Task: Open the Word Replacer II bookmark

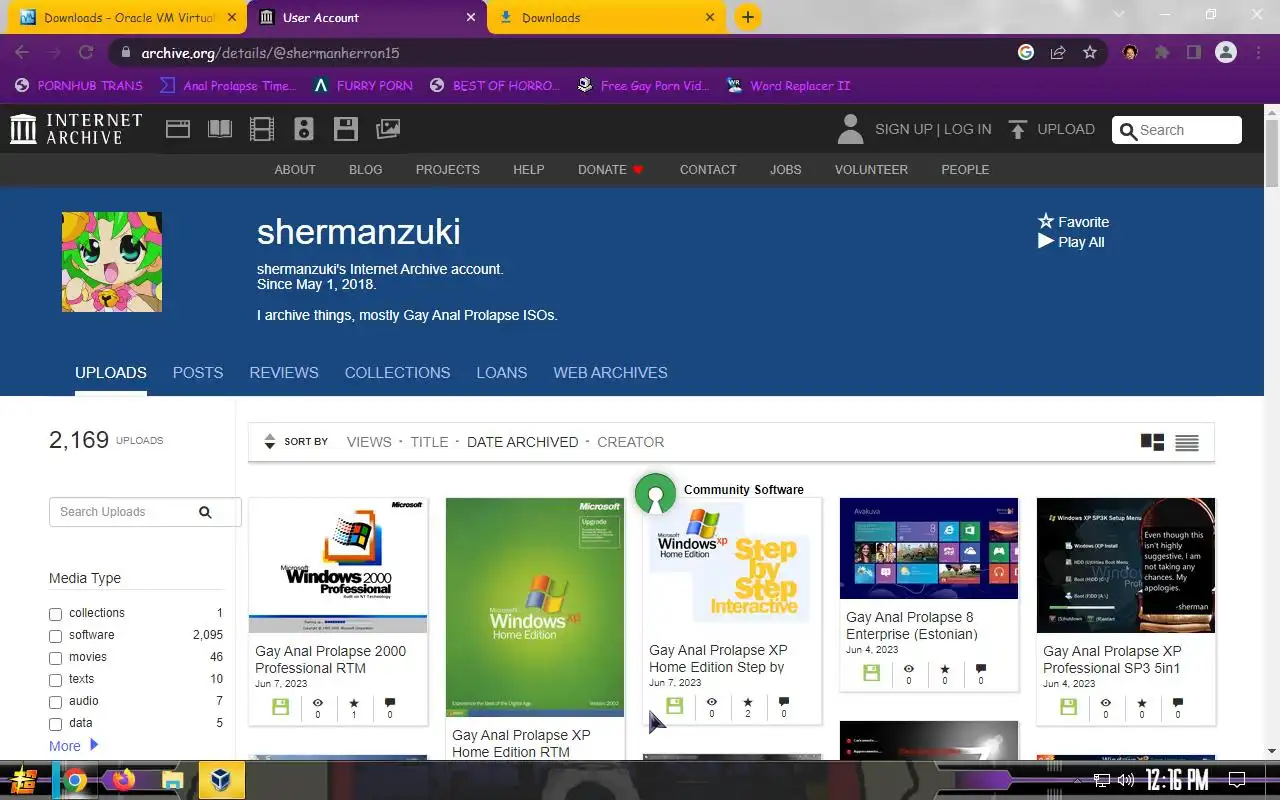Action: (788, 85)
